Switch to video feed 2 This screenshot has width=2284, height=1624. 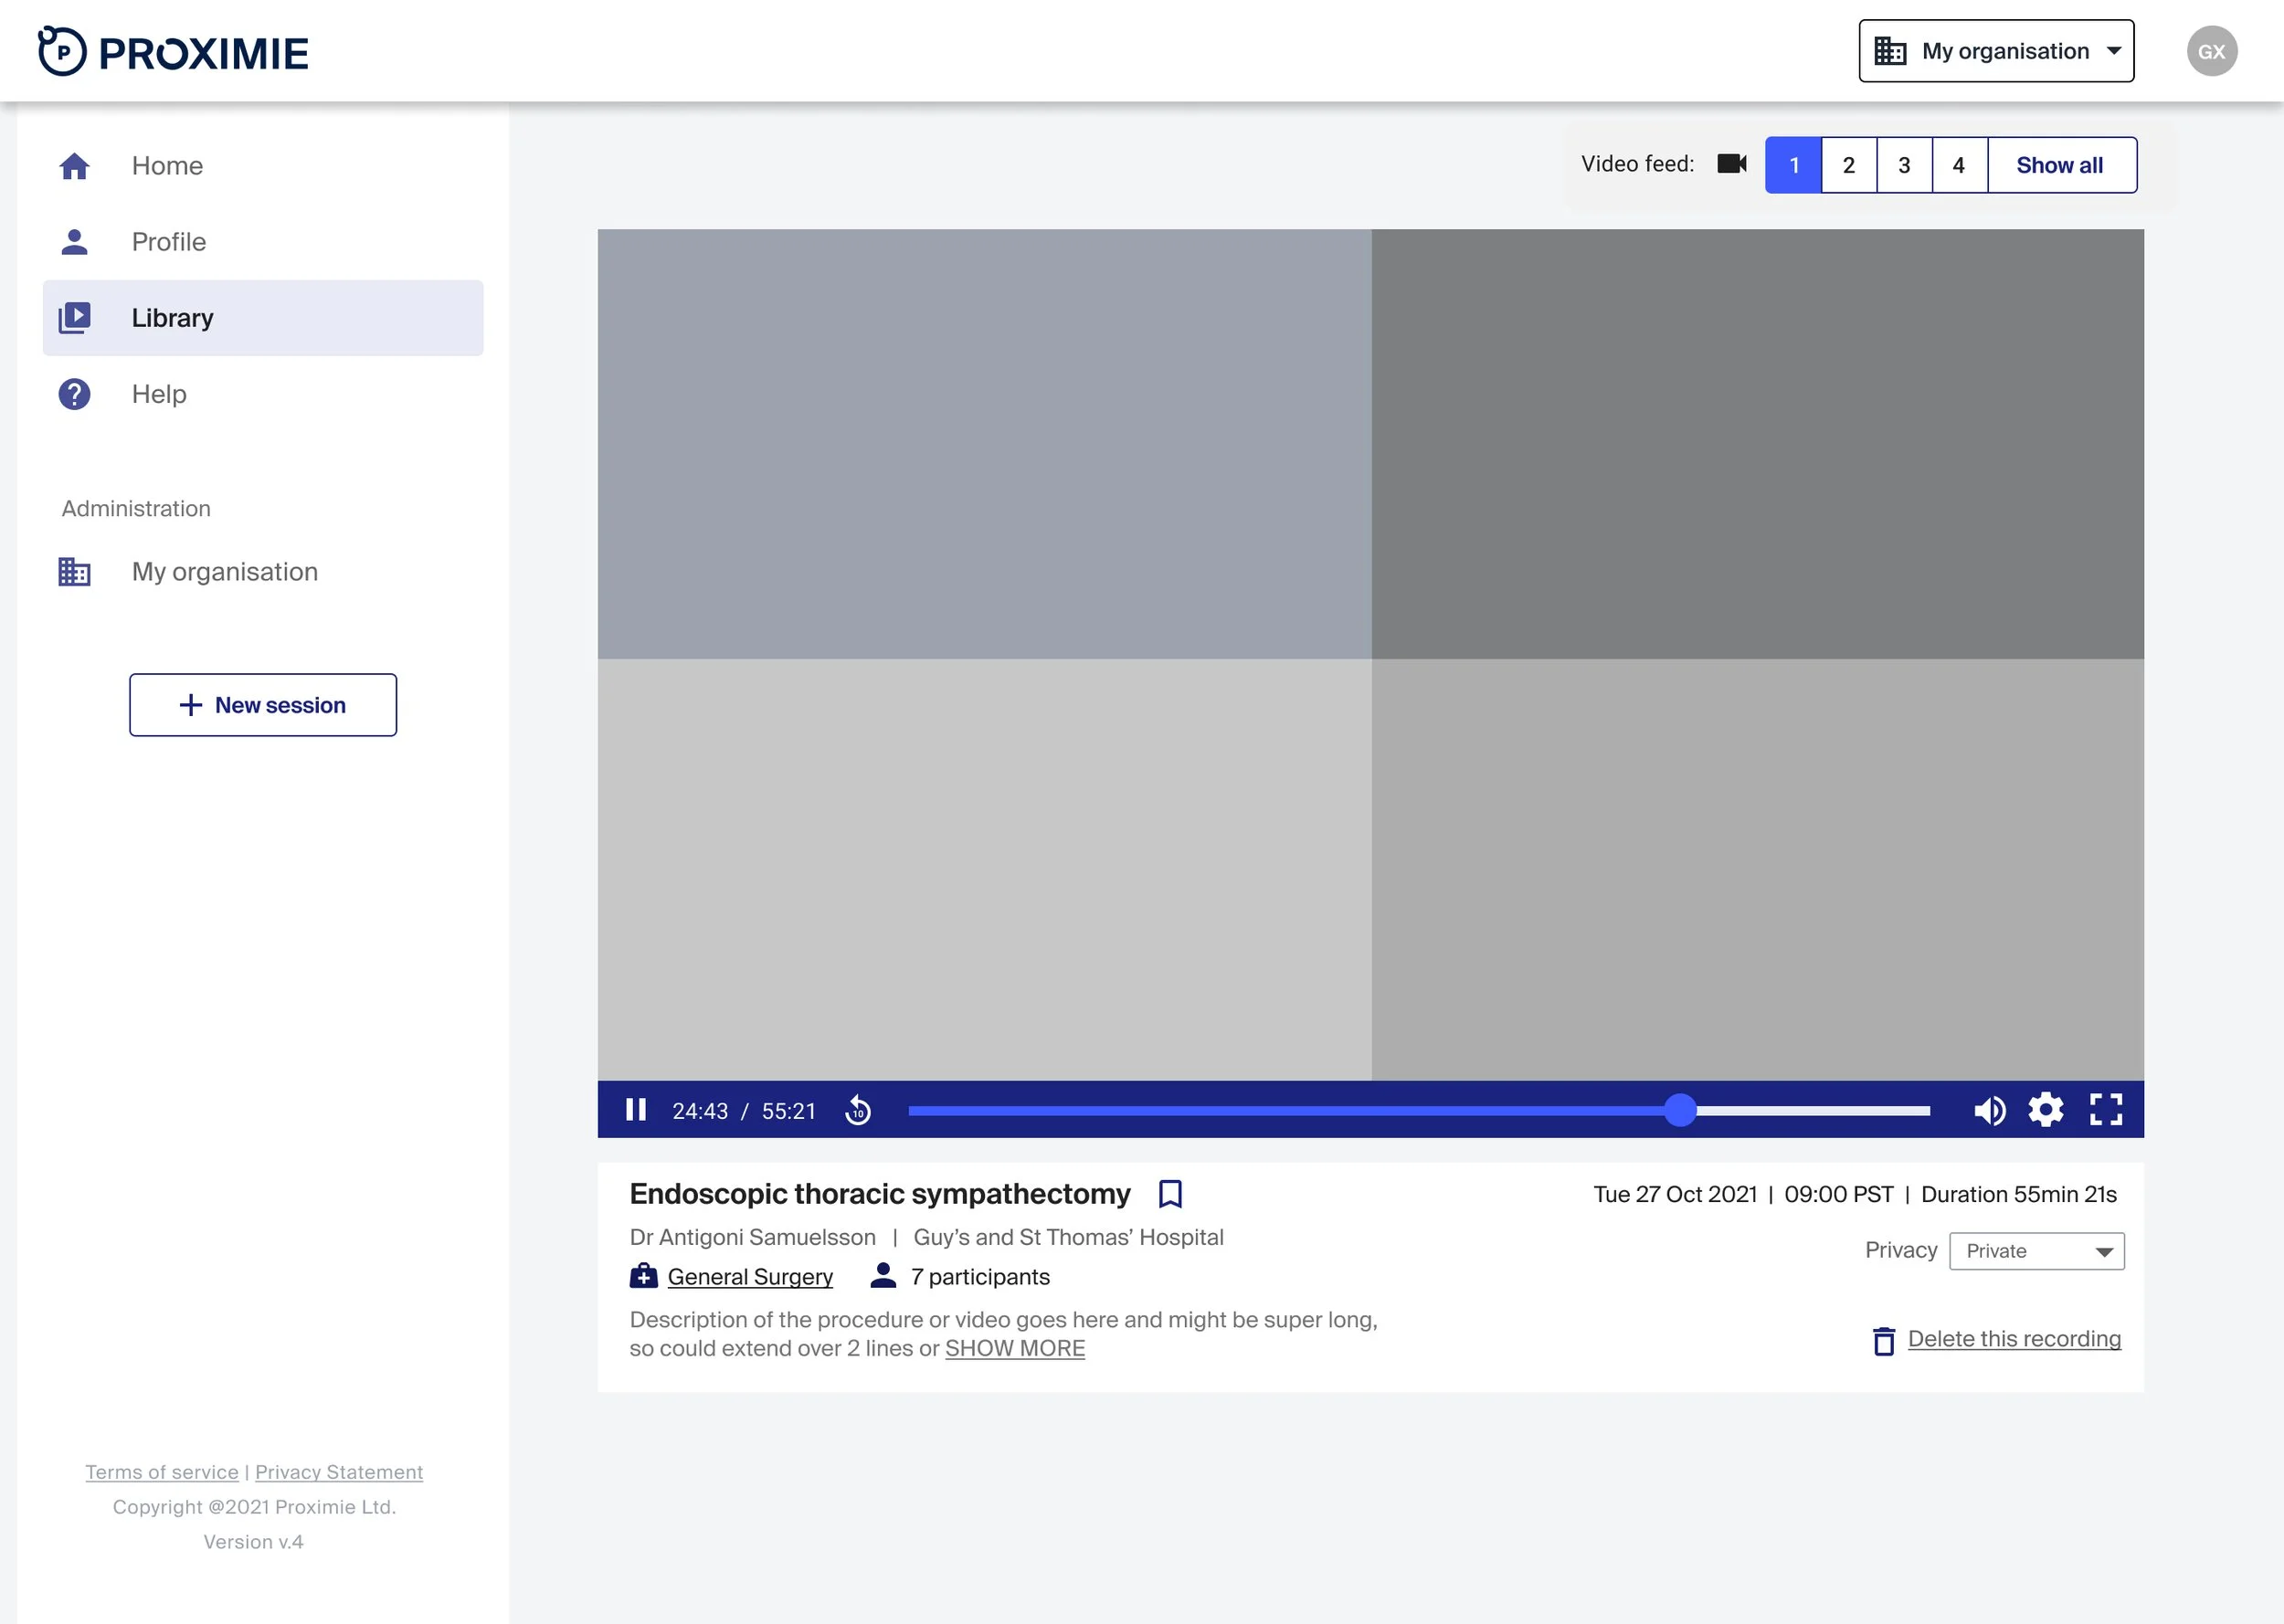pos(1848,165)
